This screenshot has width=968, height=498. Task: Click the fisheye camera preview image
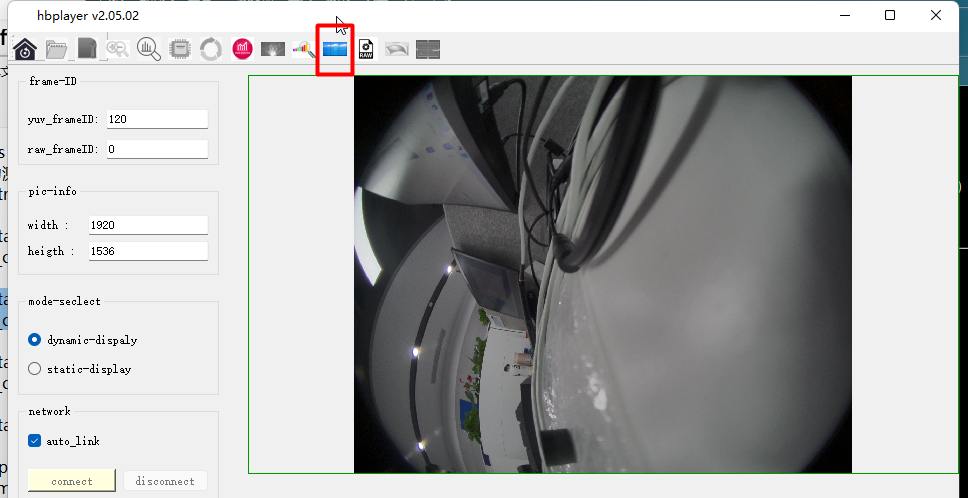click(x=602, y=274)
